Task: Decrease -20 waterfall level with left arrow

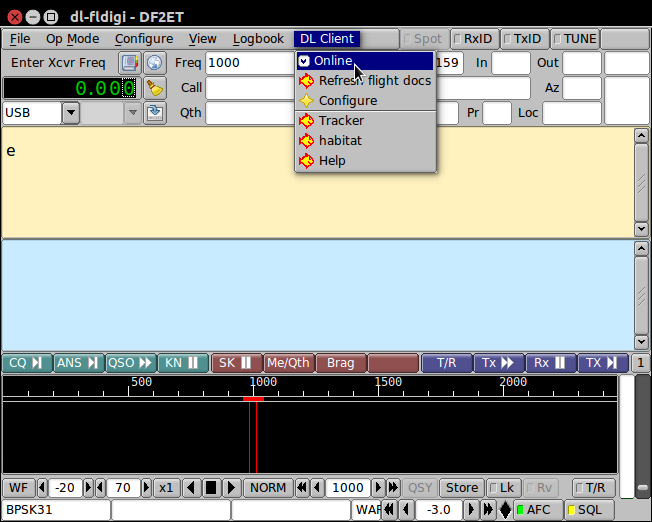Action: [x=42, y=487]
